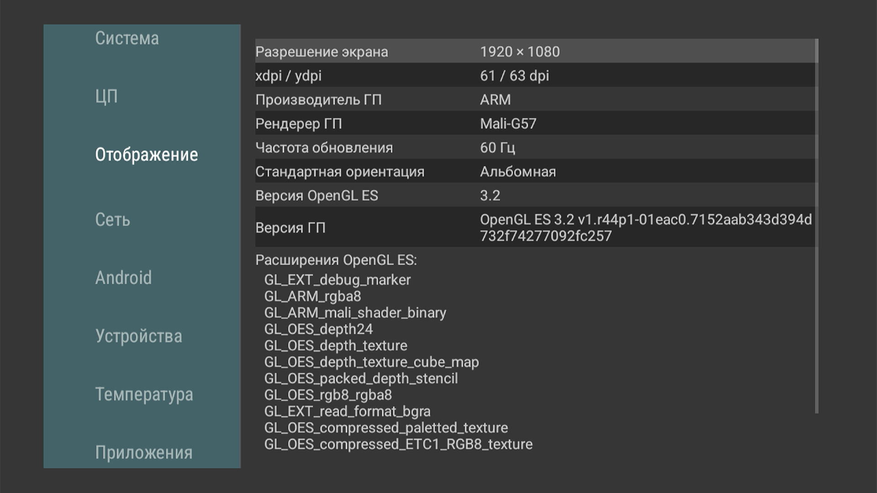Click the Производитель ГП row
Screen dimensions: 877x493
tap(535, 100)
